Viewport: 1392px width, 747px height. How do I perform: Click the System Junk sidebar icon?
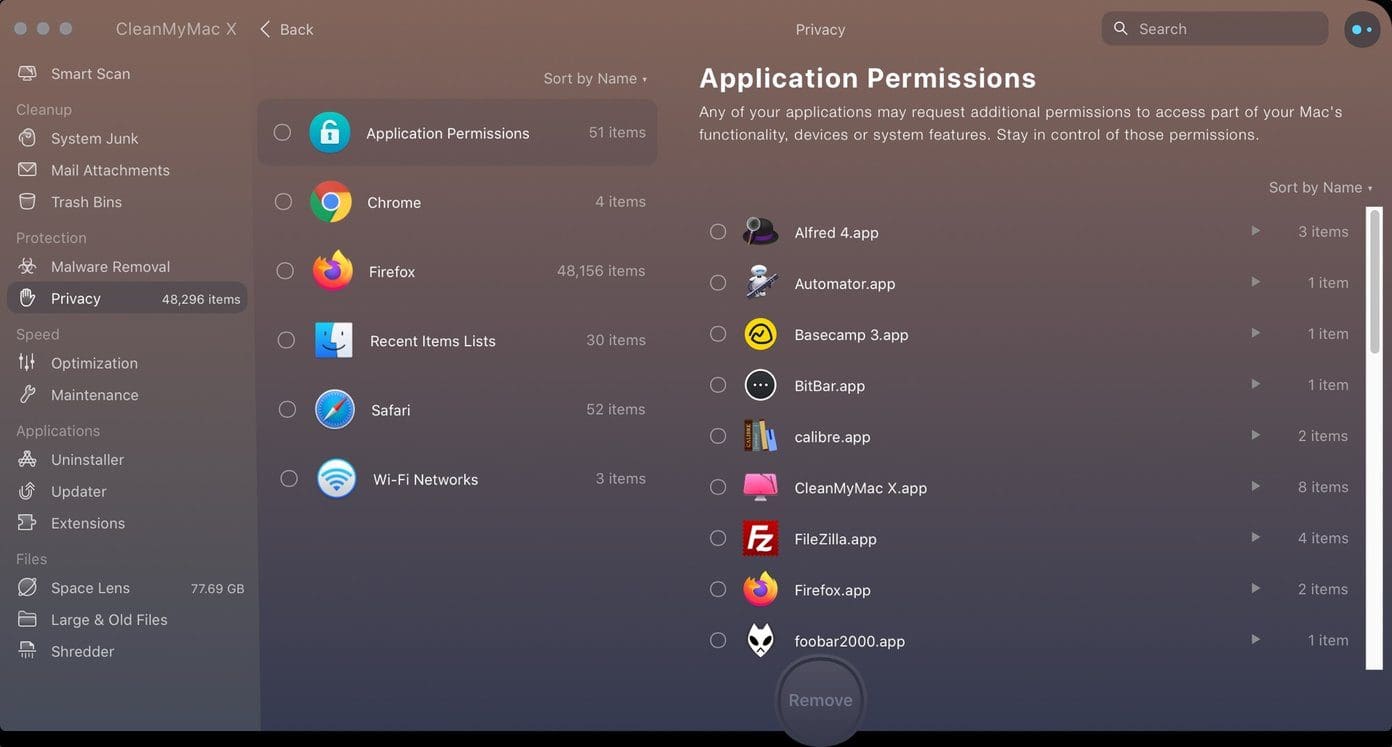28,138
